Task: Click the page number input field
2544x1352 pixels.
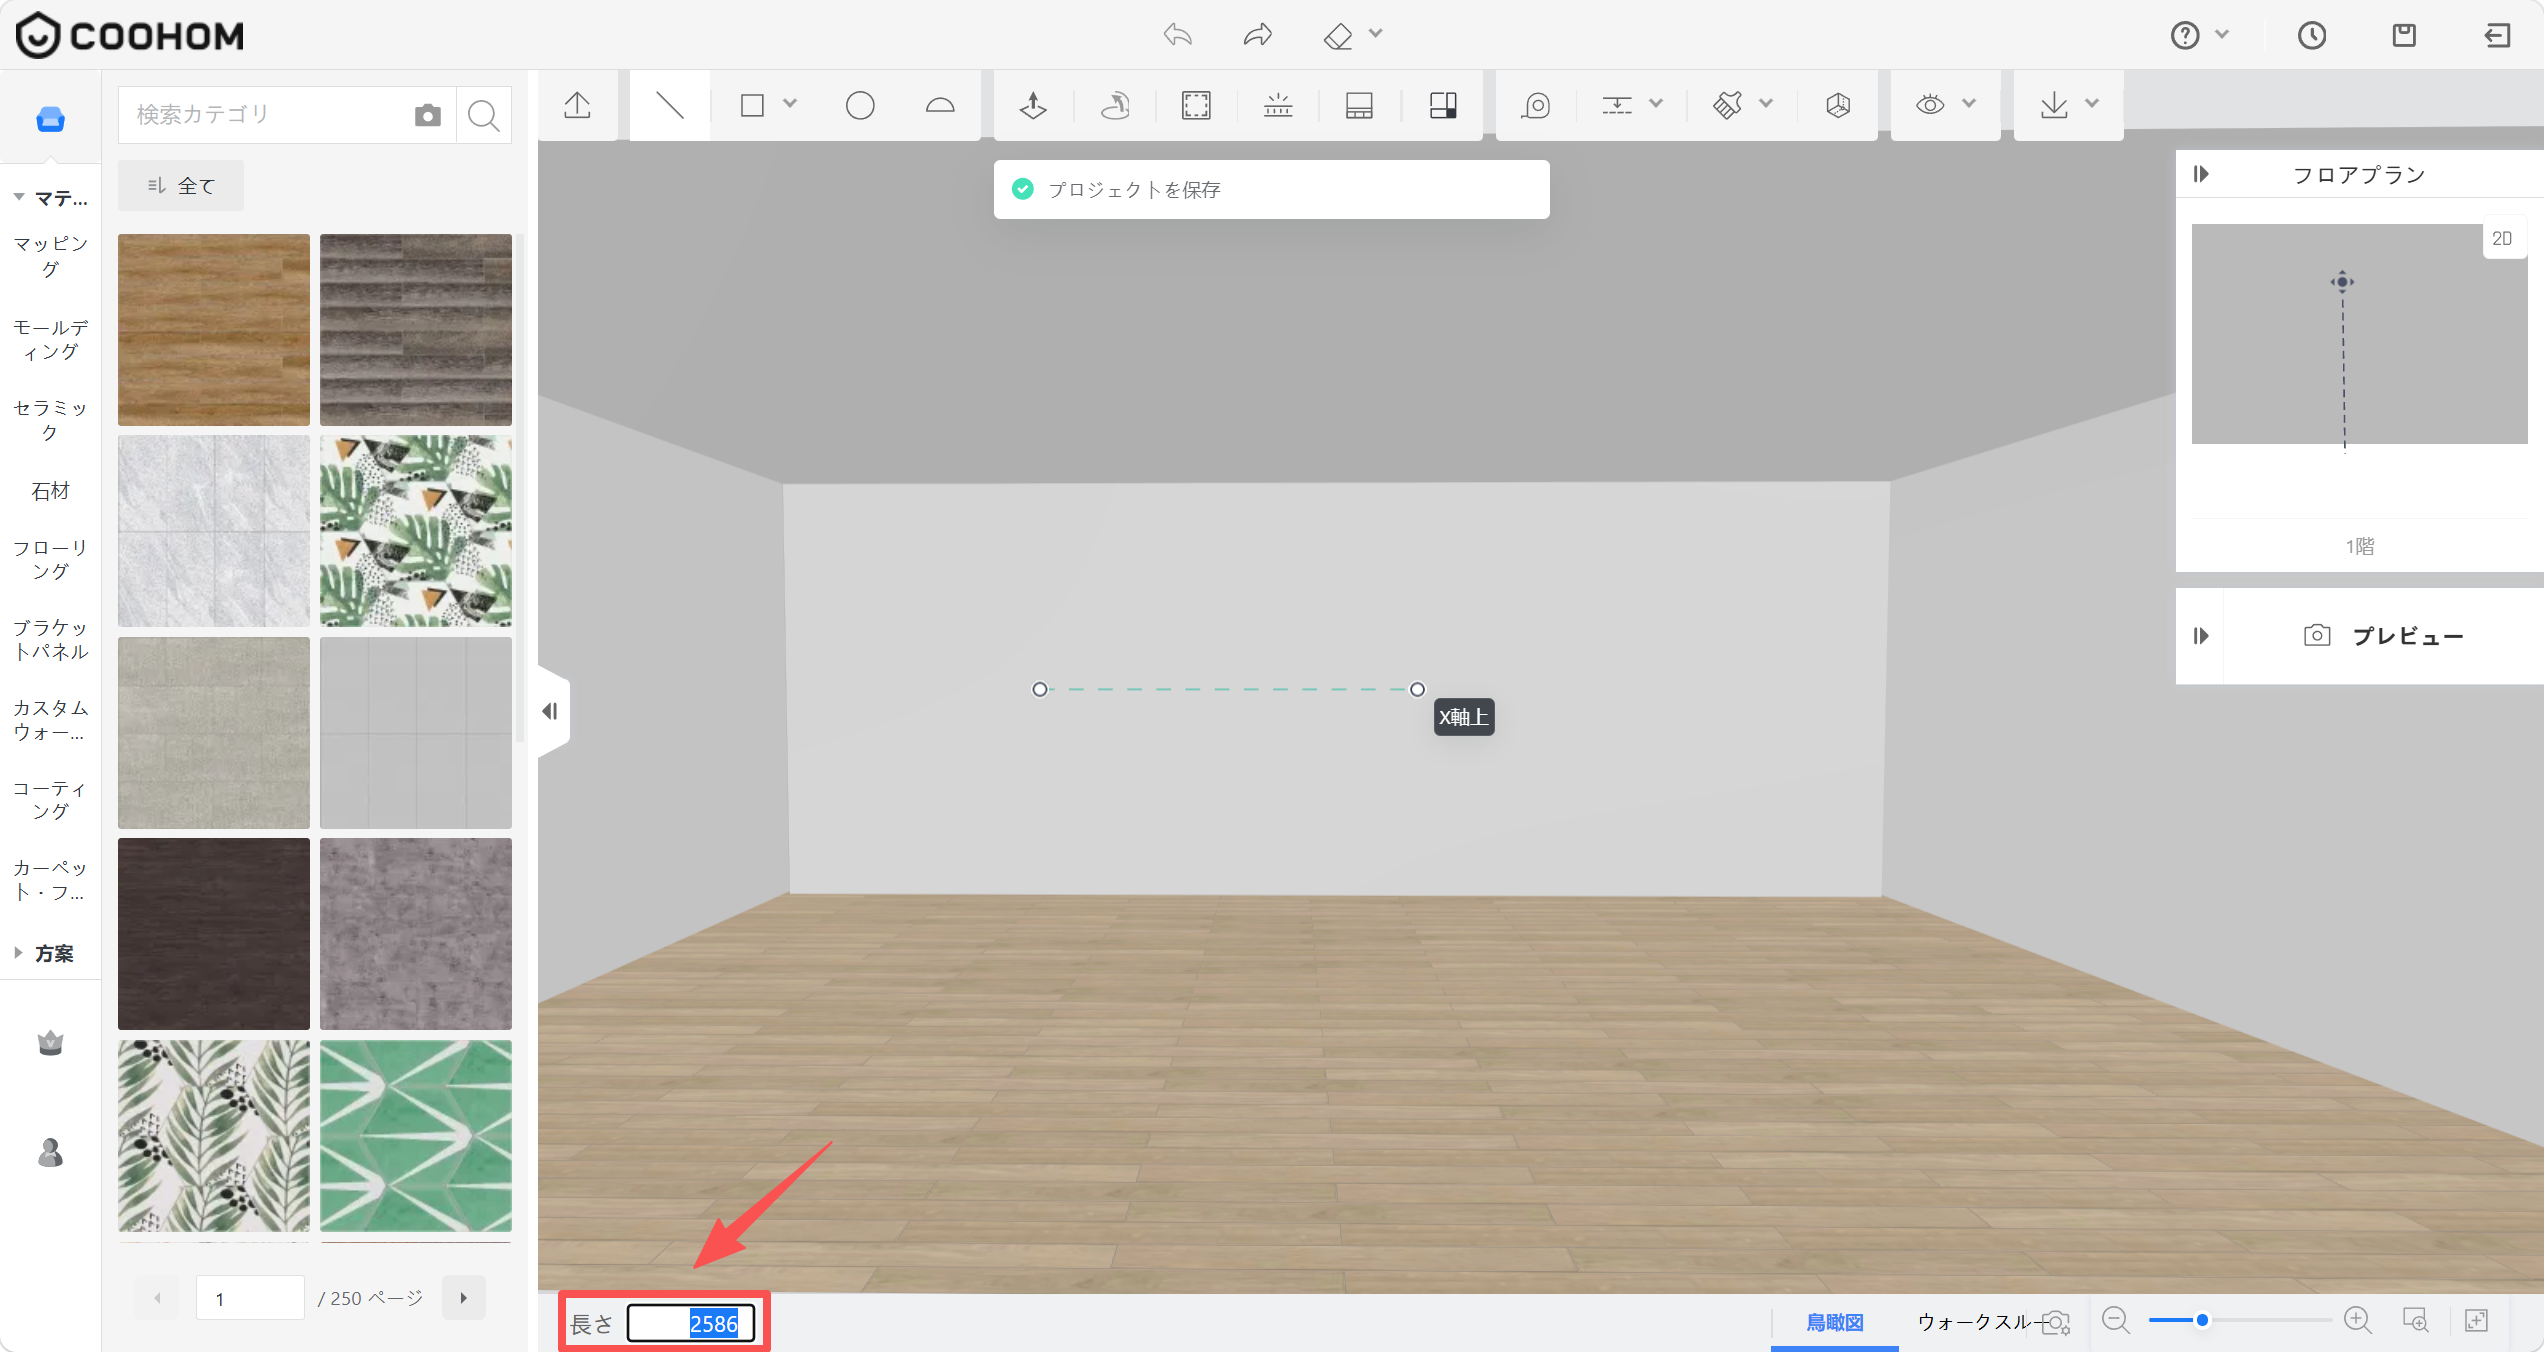Action: coord(251,1298)
